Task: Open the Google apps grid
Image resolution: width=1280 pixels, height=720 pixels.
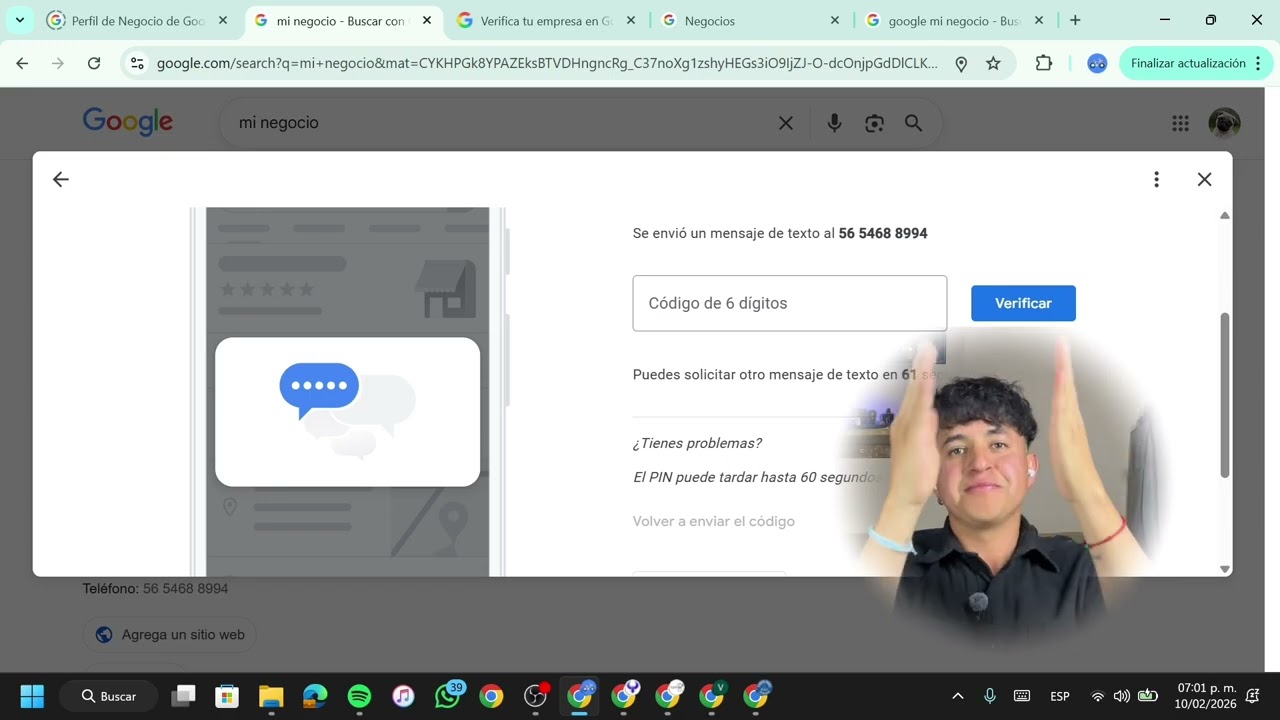Action: point(1180,123)
